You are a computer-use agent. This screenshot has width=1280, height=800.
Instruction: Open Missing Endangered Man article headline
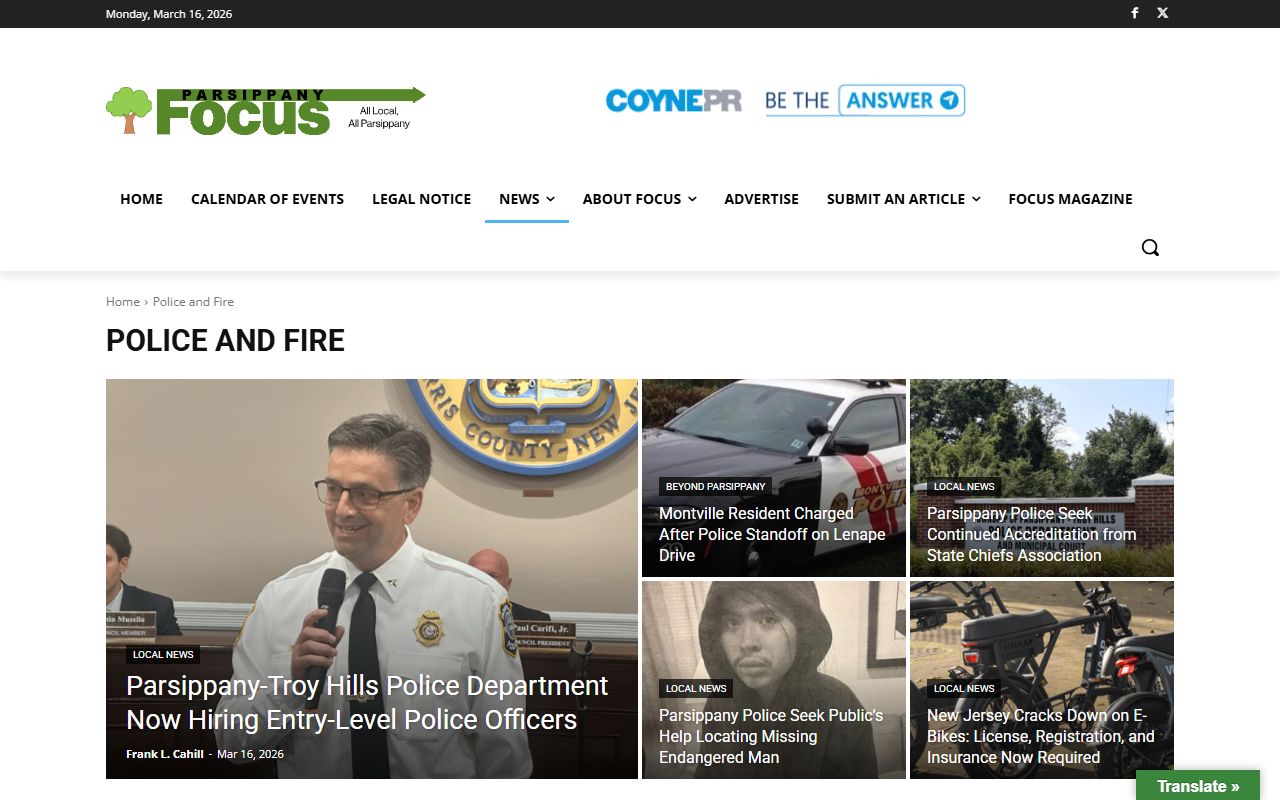pyautogui.click(x=771, y=736)
